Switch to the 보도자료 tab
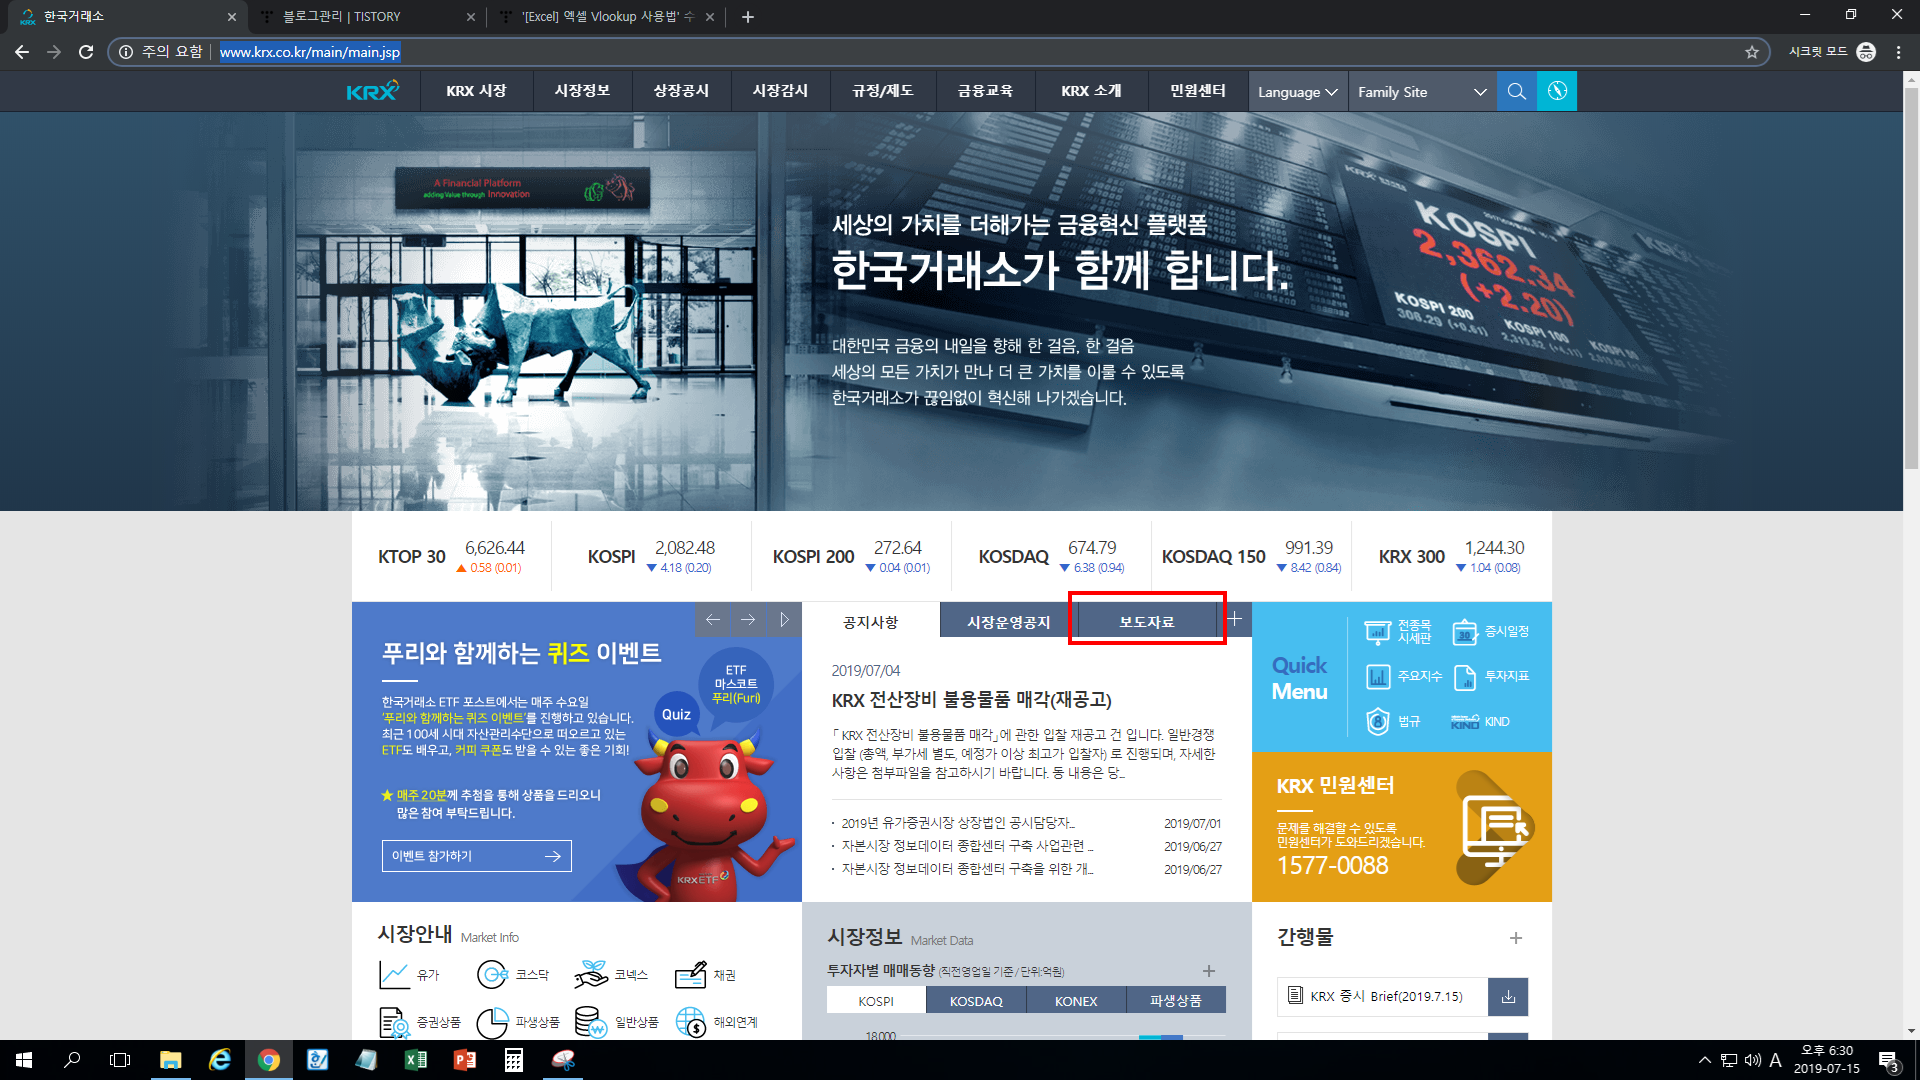Viewport: 1920px width, 1080px height. tap(1146, 621)
